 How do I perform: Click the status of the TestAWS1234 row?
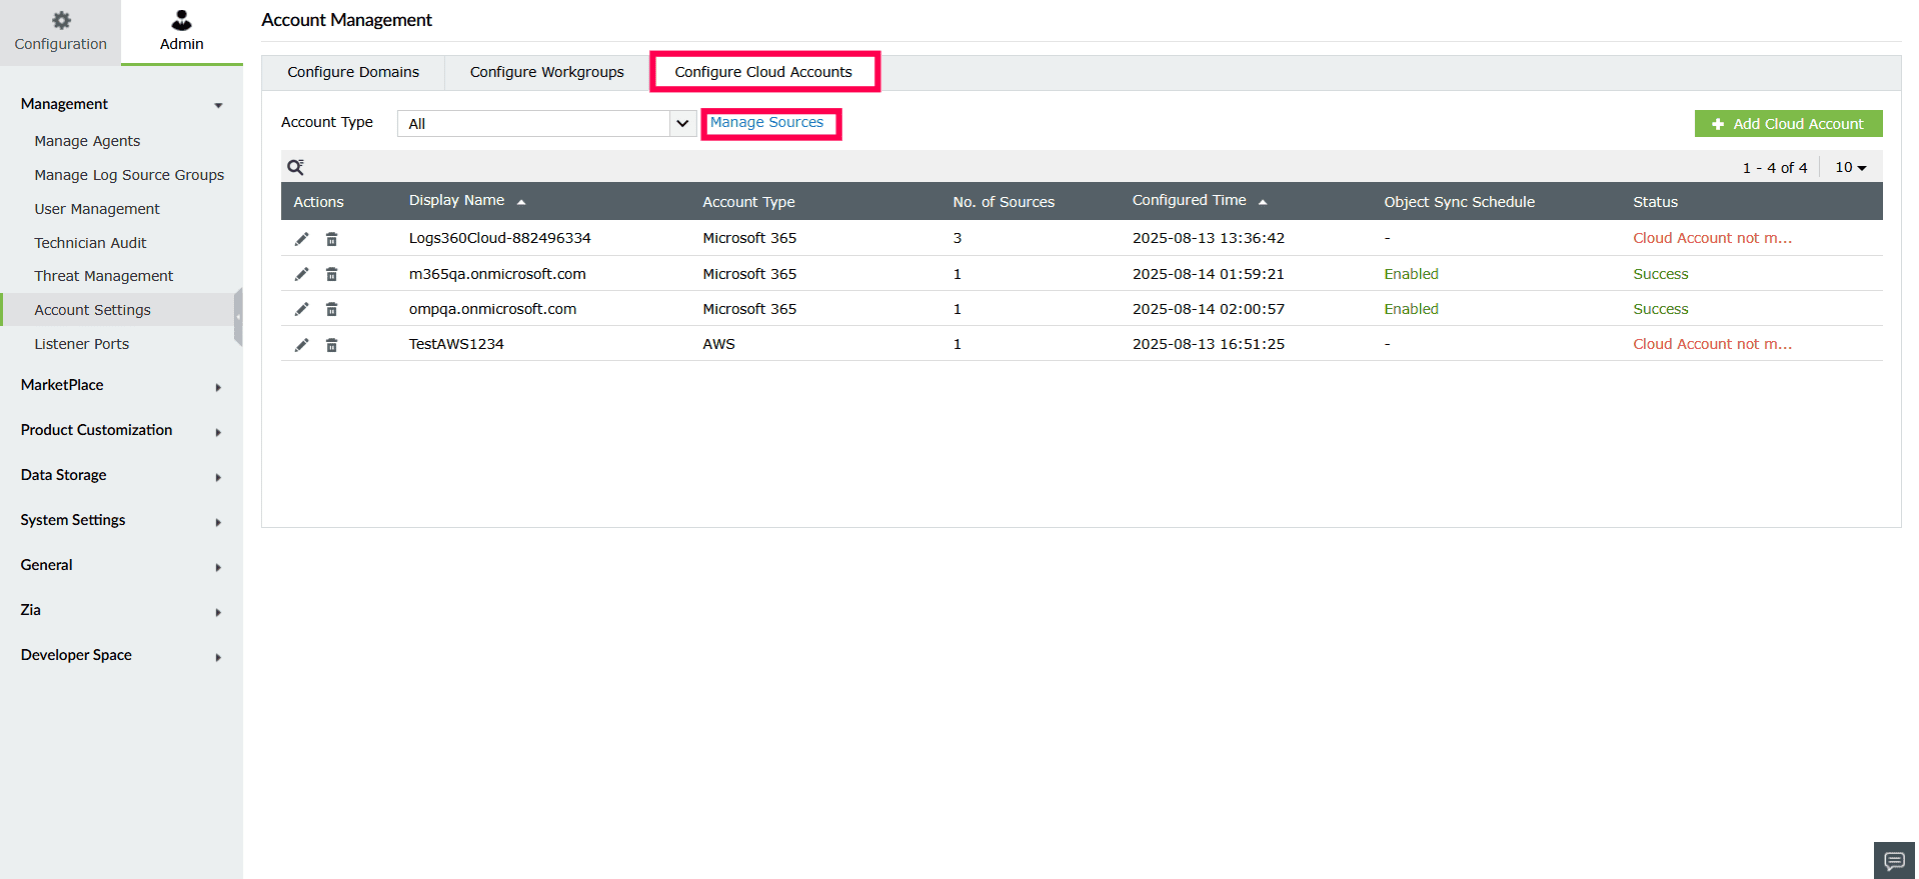click(x=1712, y=344)
